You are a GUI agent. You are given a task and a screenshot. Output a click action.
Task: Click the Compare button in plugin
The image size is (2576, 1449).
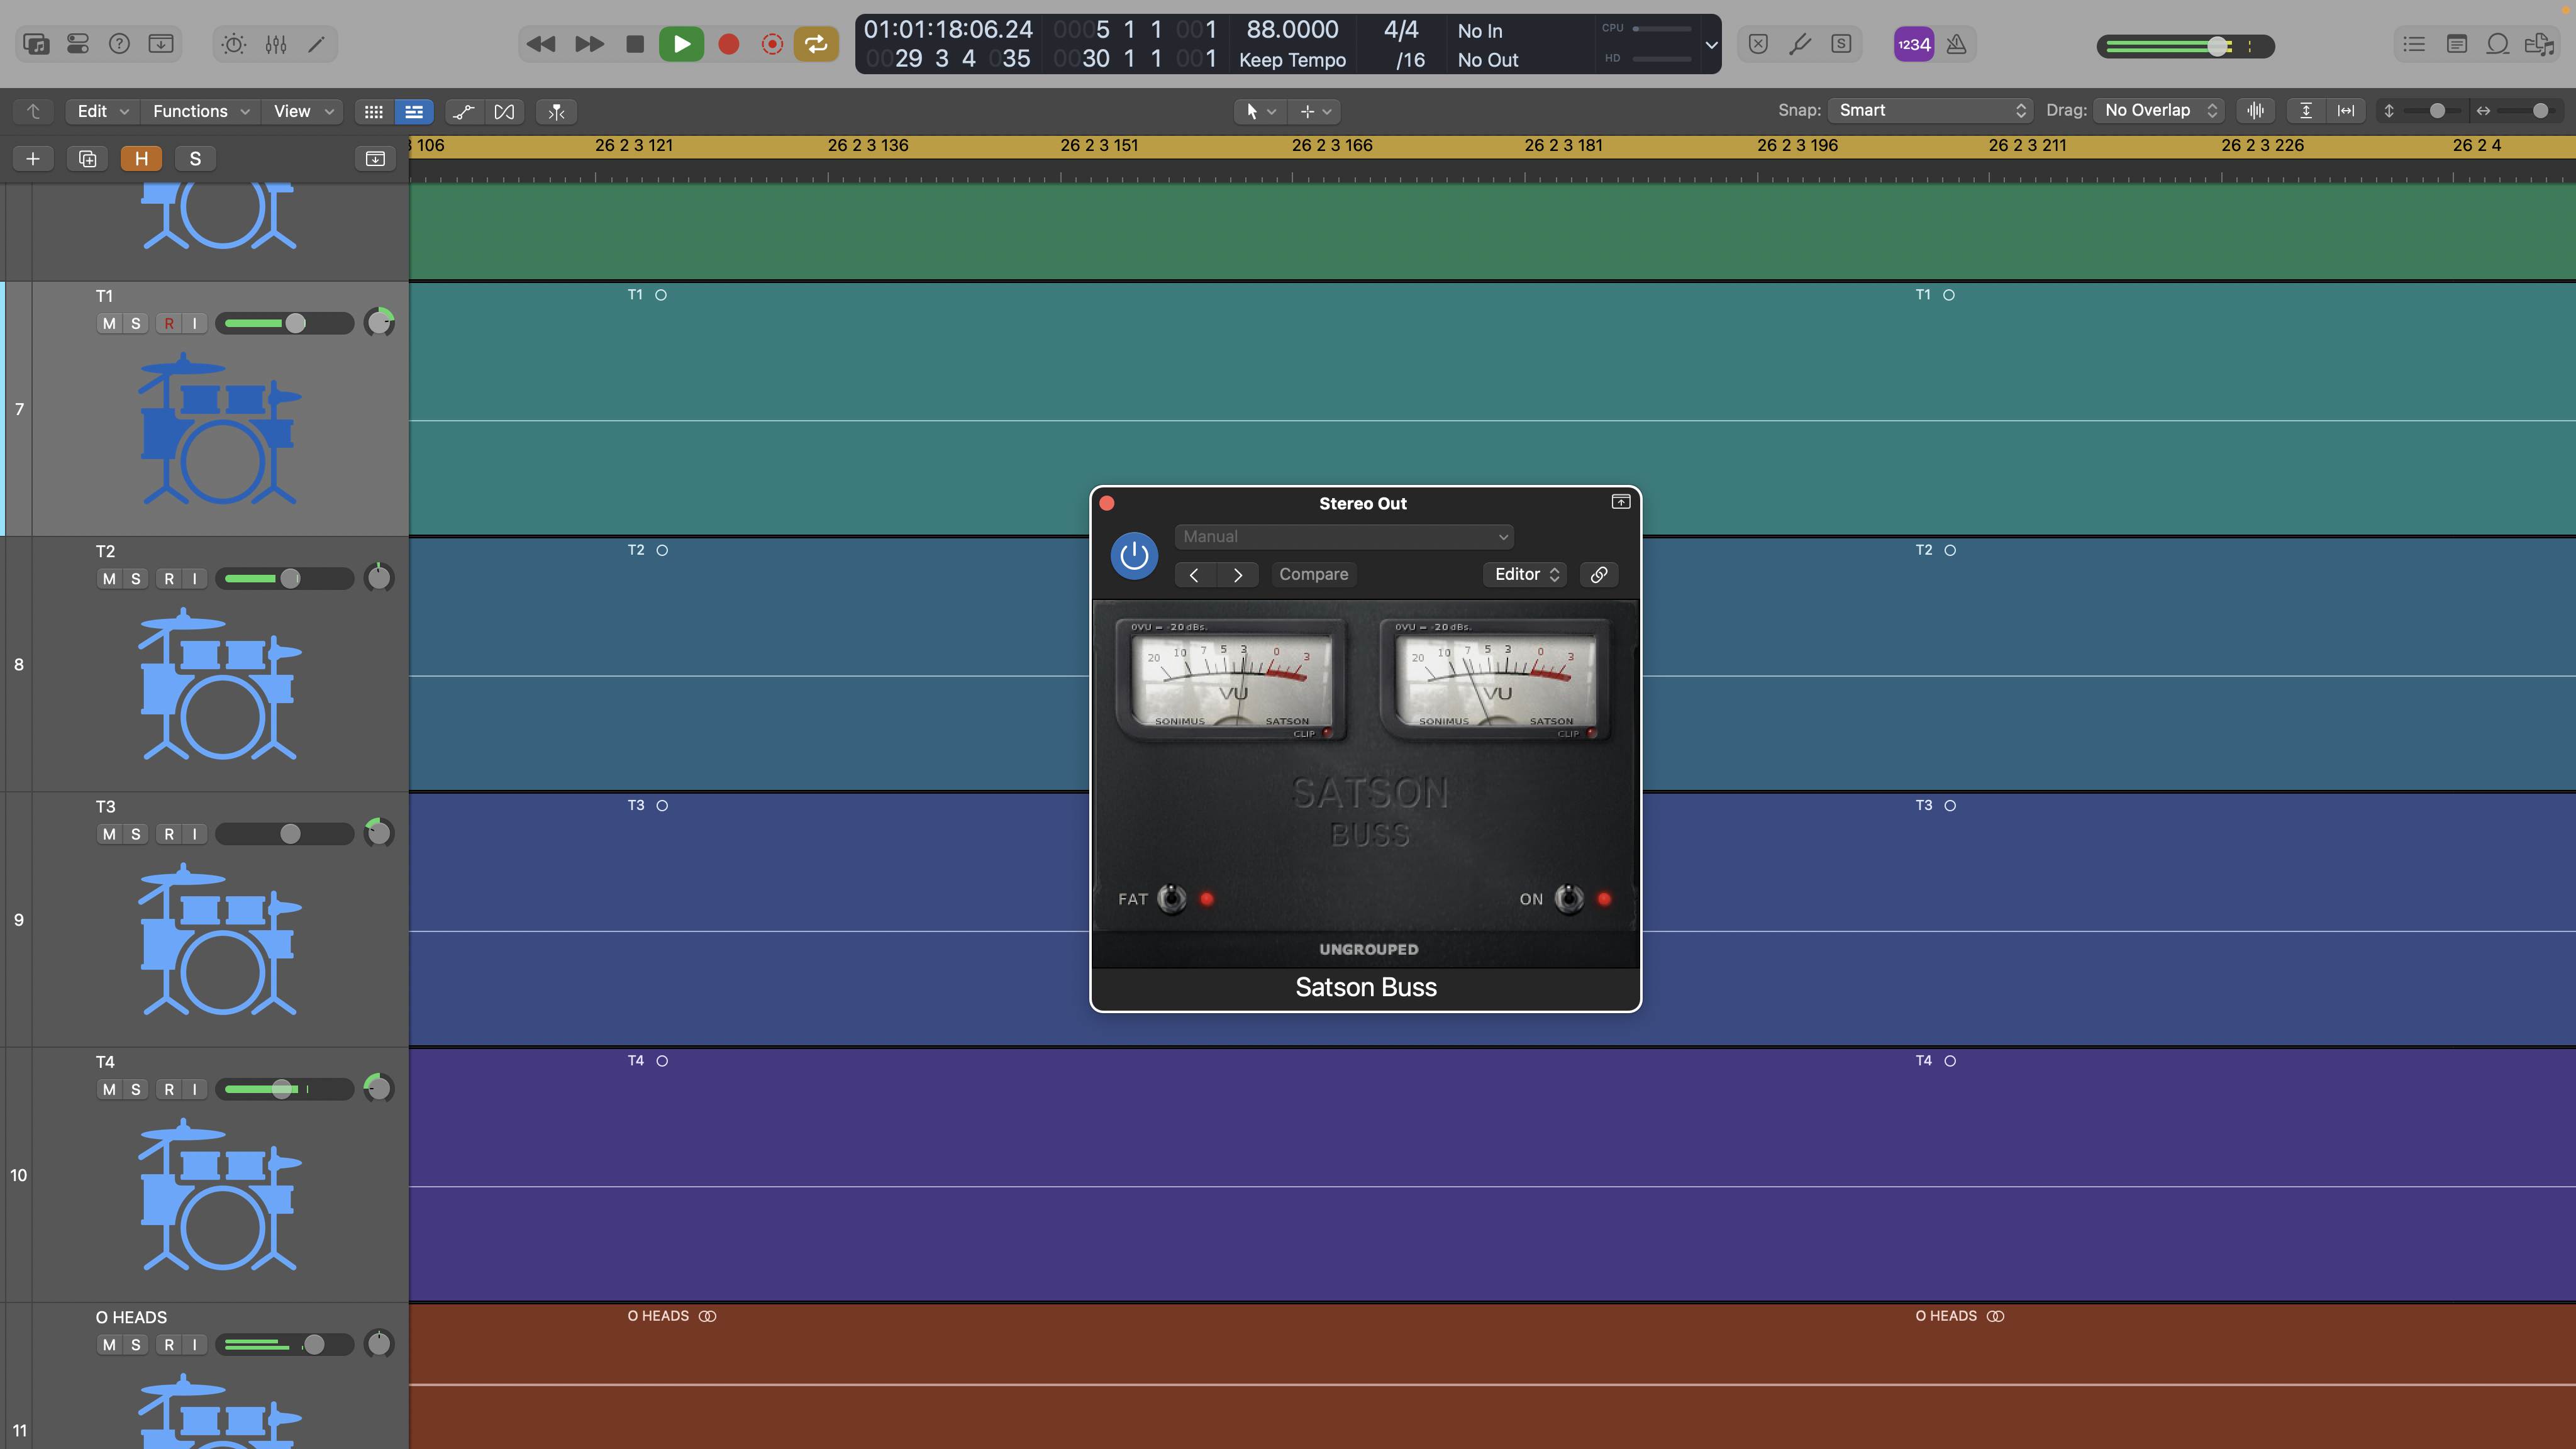pyautogui.click(x=1314, y=575)
